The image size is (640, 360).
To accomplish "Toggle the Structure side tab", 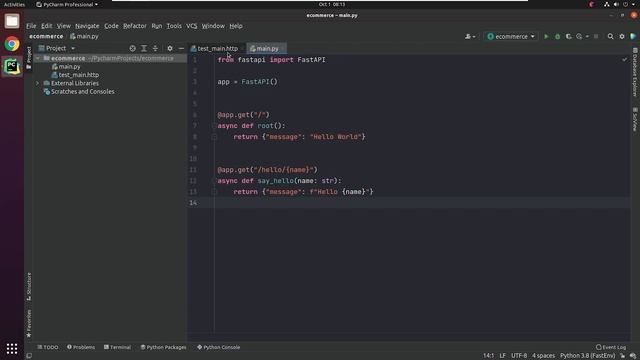I will [x=29, y=286].
